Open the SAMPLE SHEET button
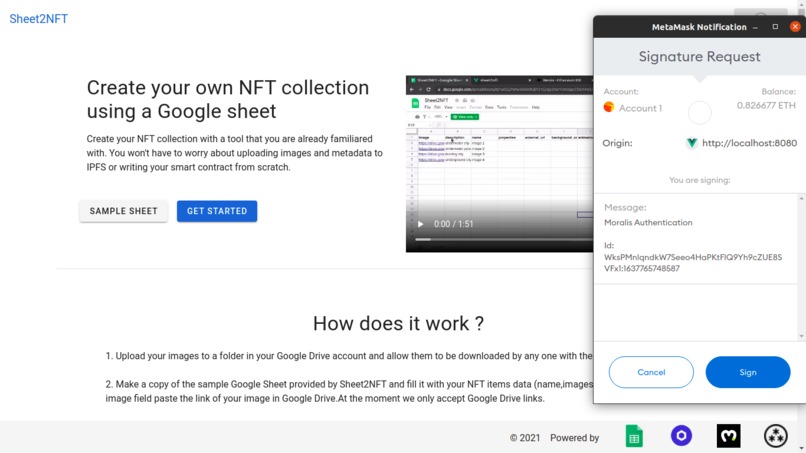 tap(123, 211)
